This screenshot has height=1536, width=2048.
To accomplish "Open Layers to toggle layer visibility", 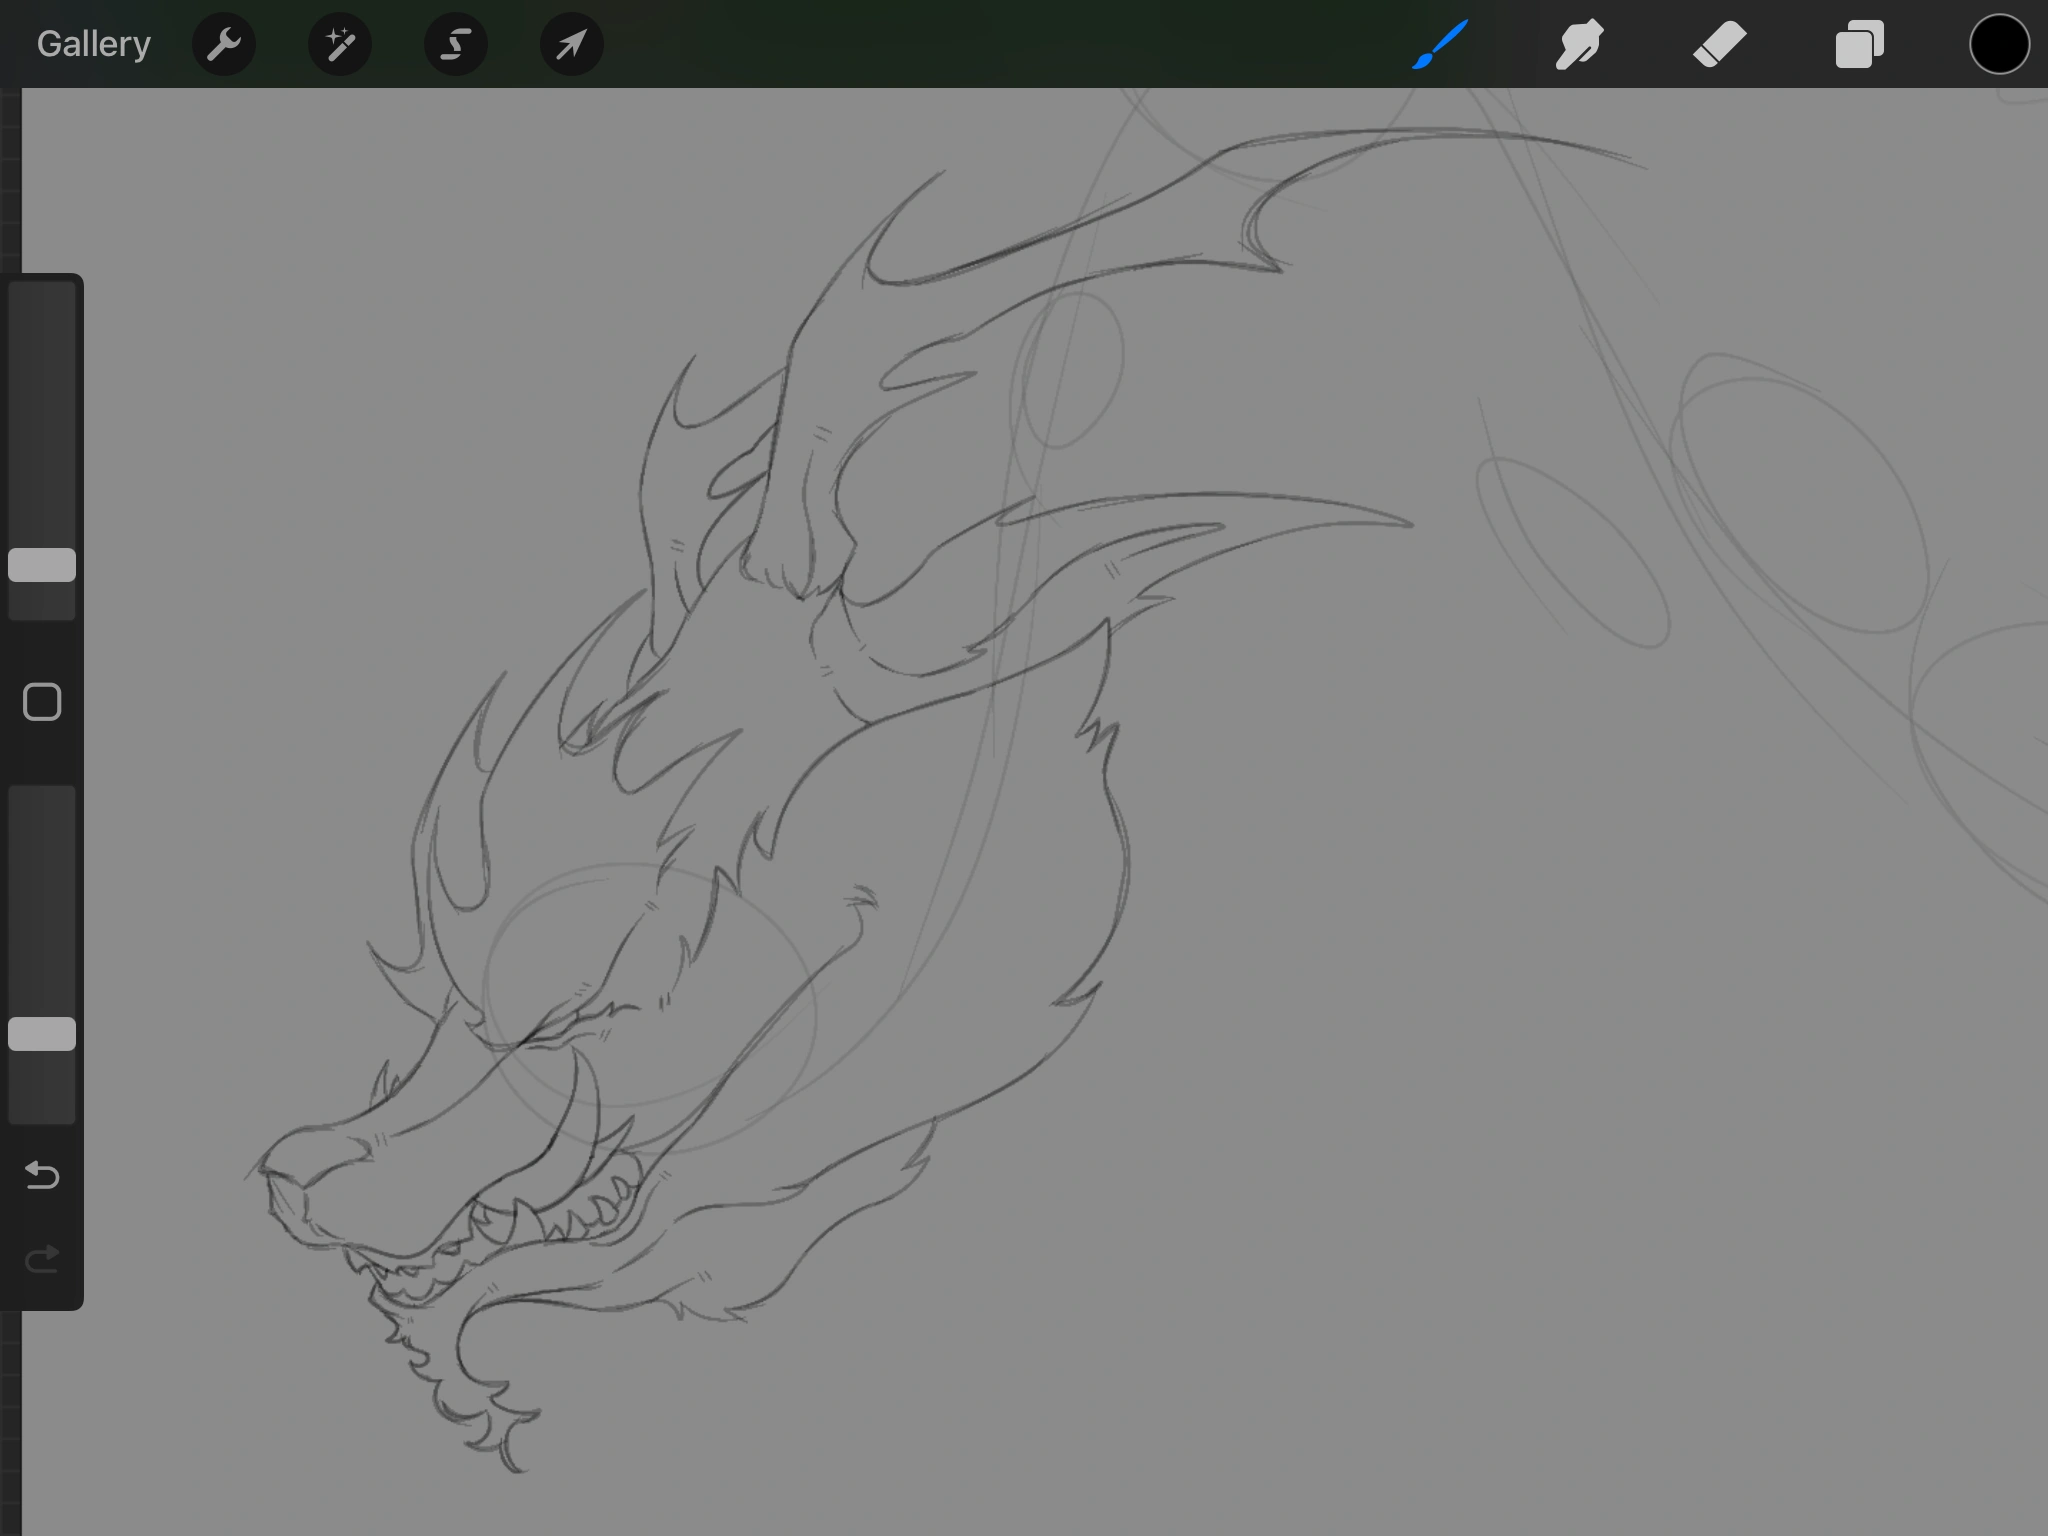I will tap(1859, 43).
